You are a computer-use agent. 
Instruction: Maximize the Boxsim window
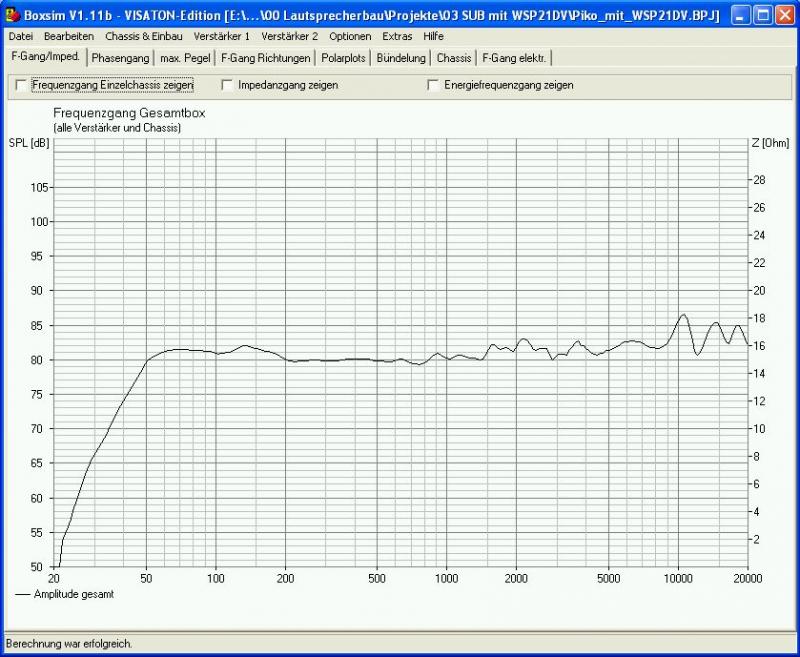pyautogui.click(x=762, y=15)
